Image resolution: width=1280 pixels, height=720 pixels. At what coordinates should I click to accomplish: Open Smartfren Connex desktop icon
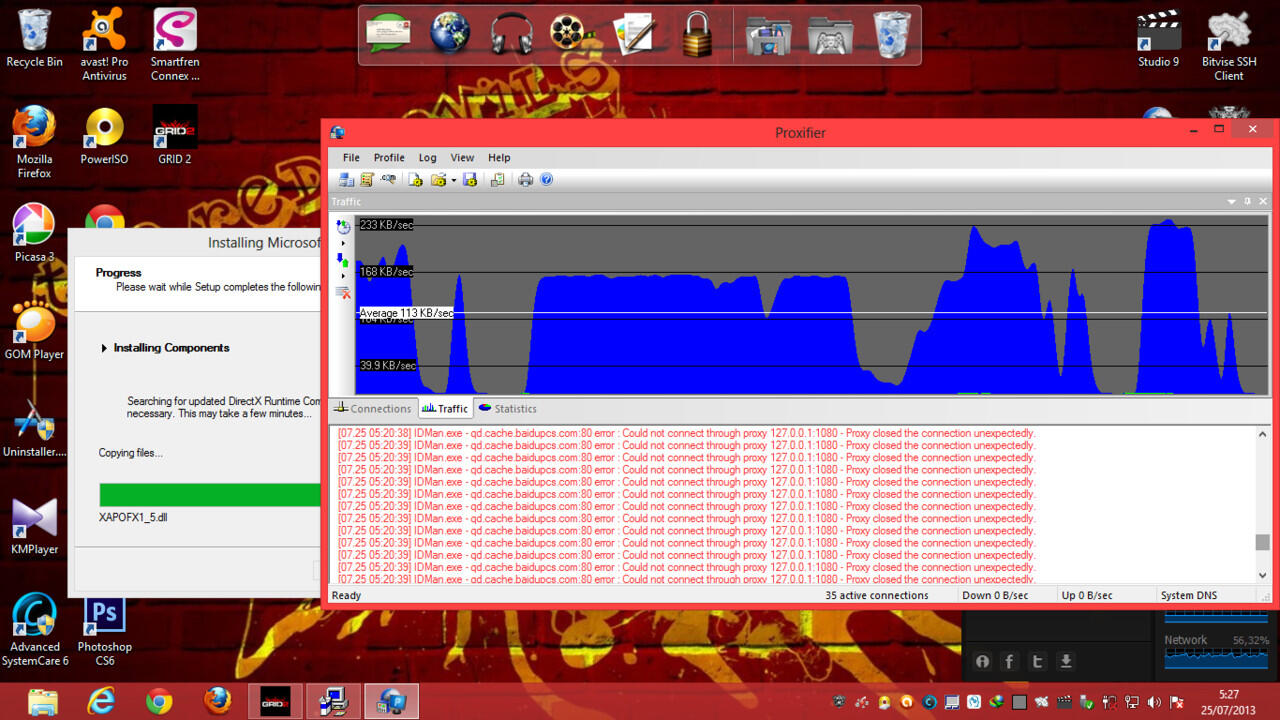point(175,45)
